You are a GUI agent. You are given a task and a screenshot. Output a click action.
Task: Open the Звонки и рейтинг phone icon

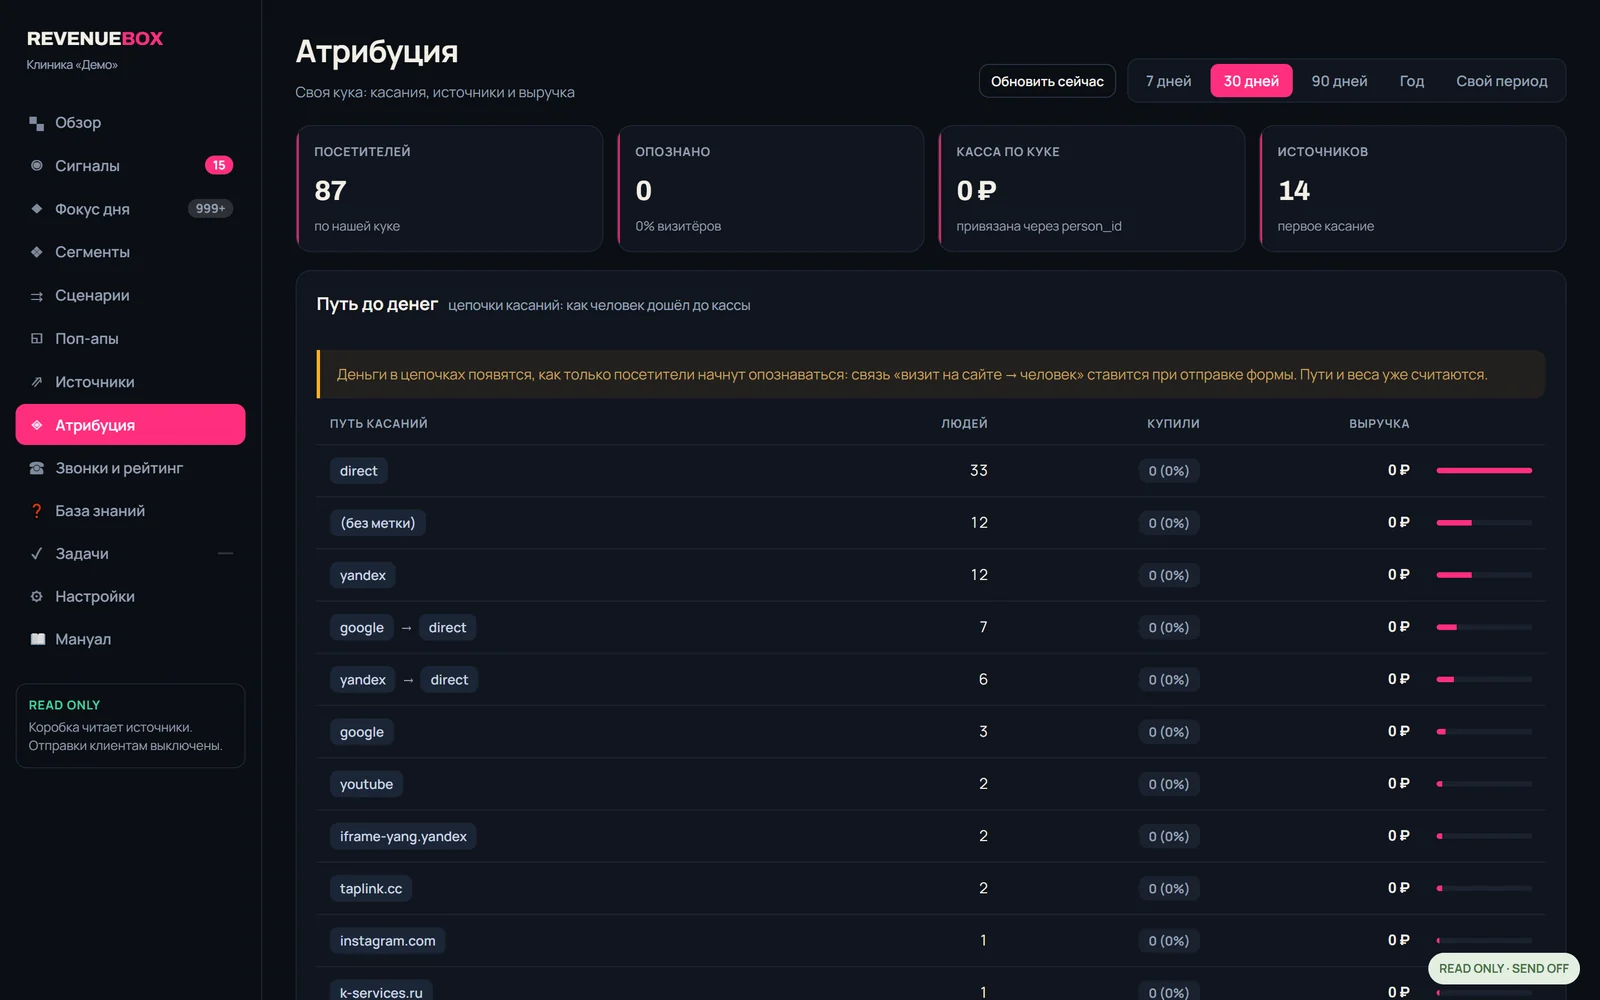click(x=37, y=468)
